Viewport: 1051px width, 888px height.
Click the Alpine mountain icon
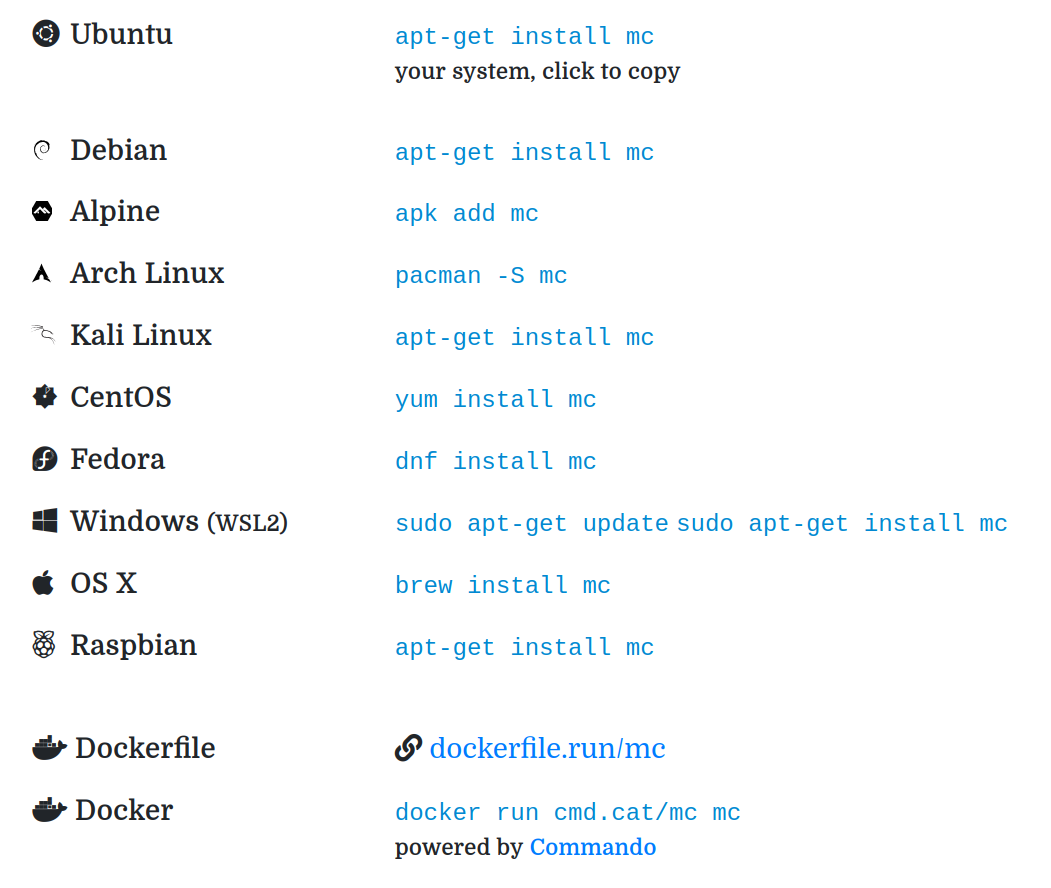click(x=42, y=212)
